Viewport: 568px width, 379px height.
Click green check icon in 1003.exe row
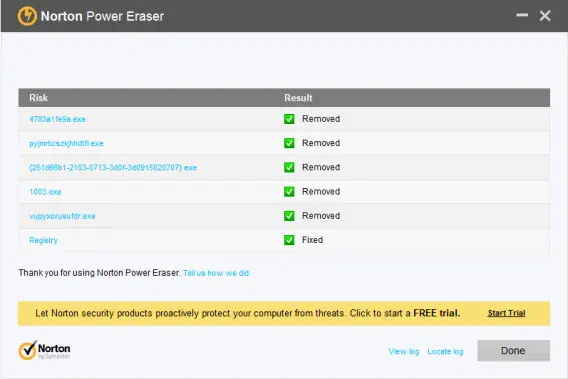tap(289, 191)
